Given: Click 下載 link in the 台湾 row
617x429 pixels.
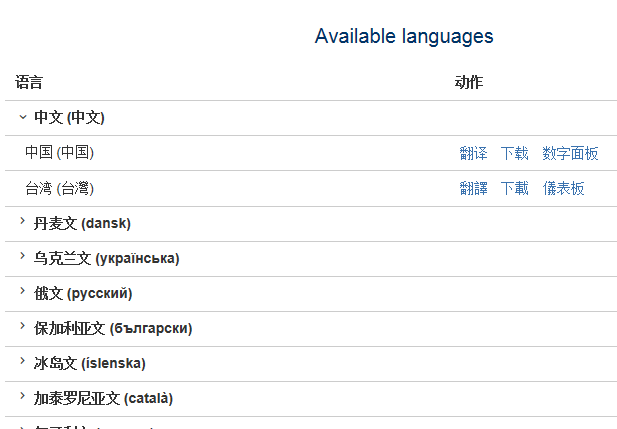Looking at the screenshot, I should 514,188.
